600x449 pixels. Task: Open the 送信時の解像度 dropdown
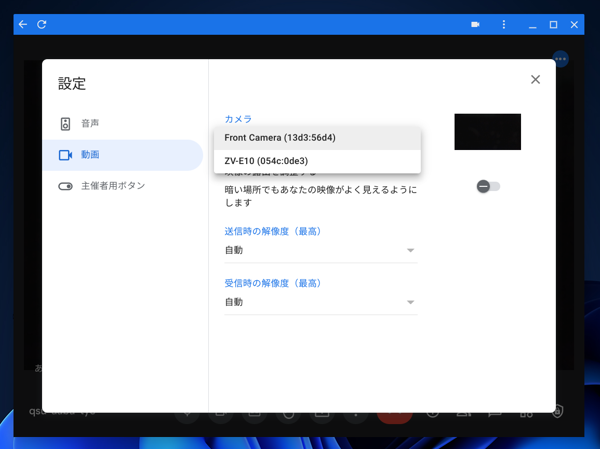[321, 250]
